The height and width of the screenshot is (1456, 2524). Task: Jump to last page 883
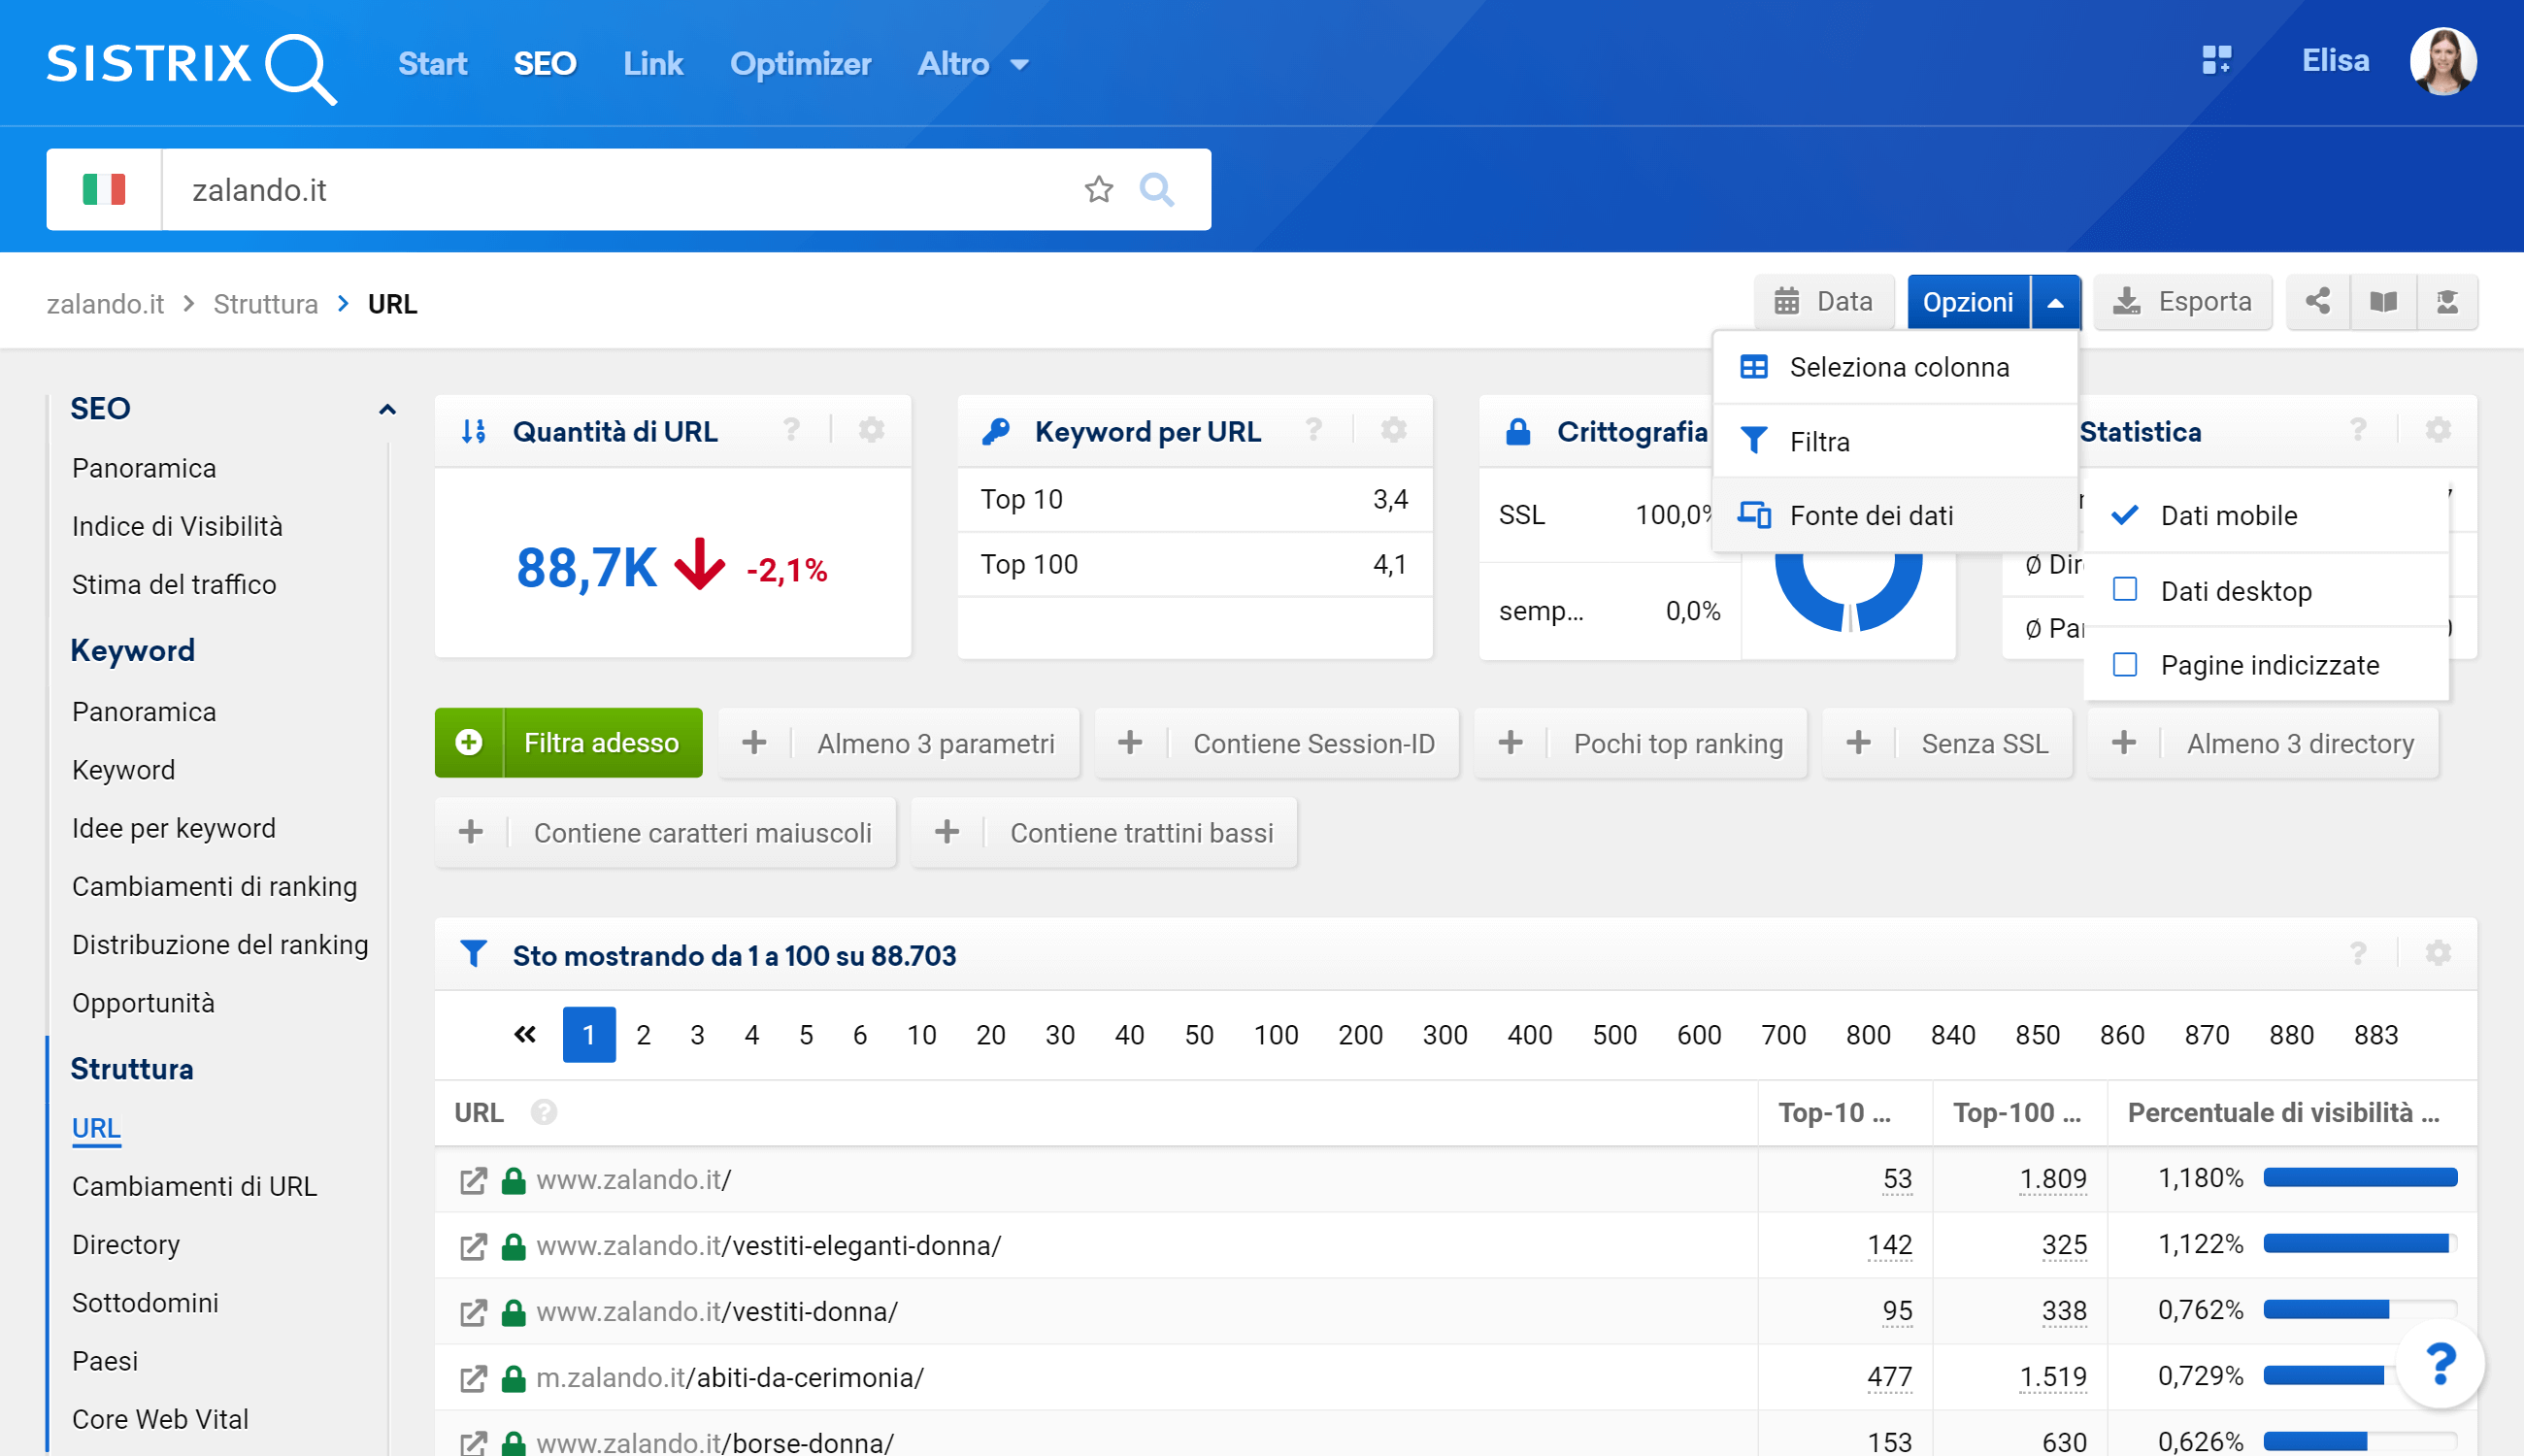click(2375, 1034)
